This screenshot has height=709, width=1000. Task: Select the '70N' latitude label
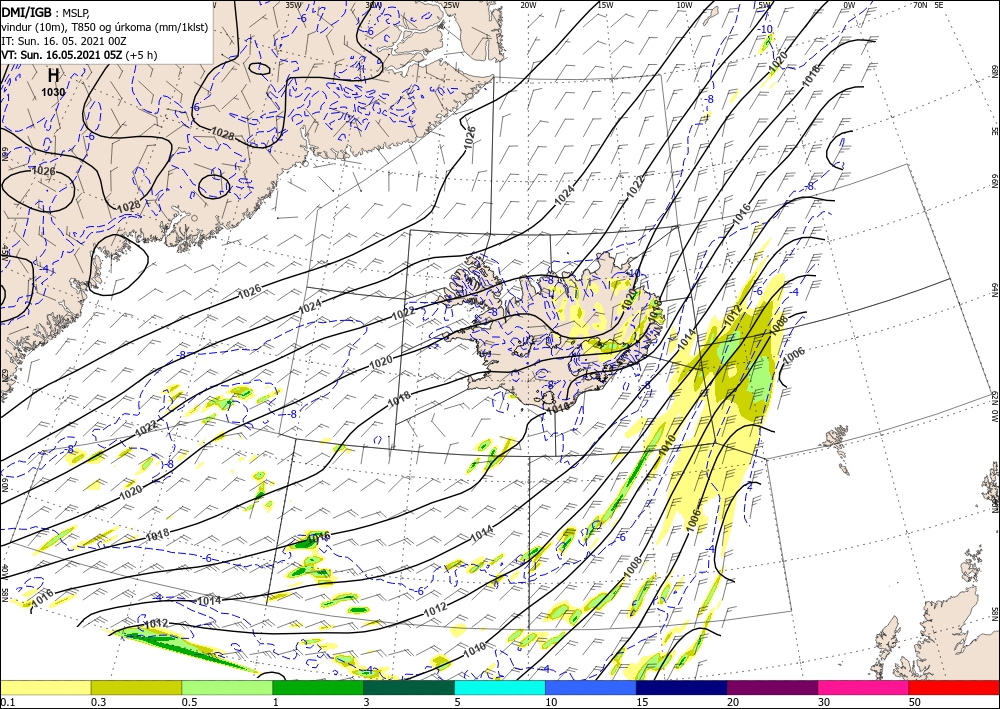tap(920, 5)
